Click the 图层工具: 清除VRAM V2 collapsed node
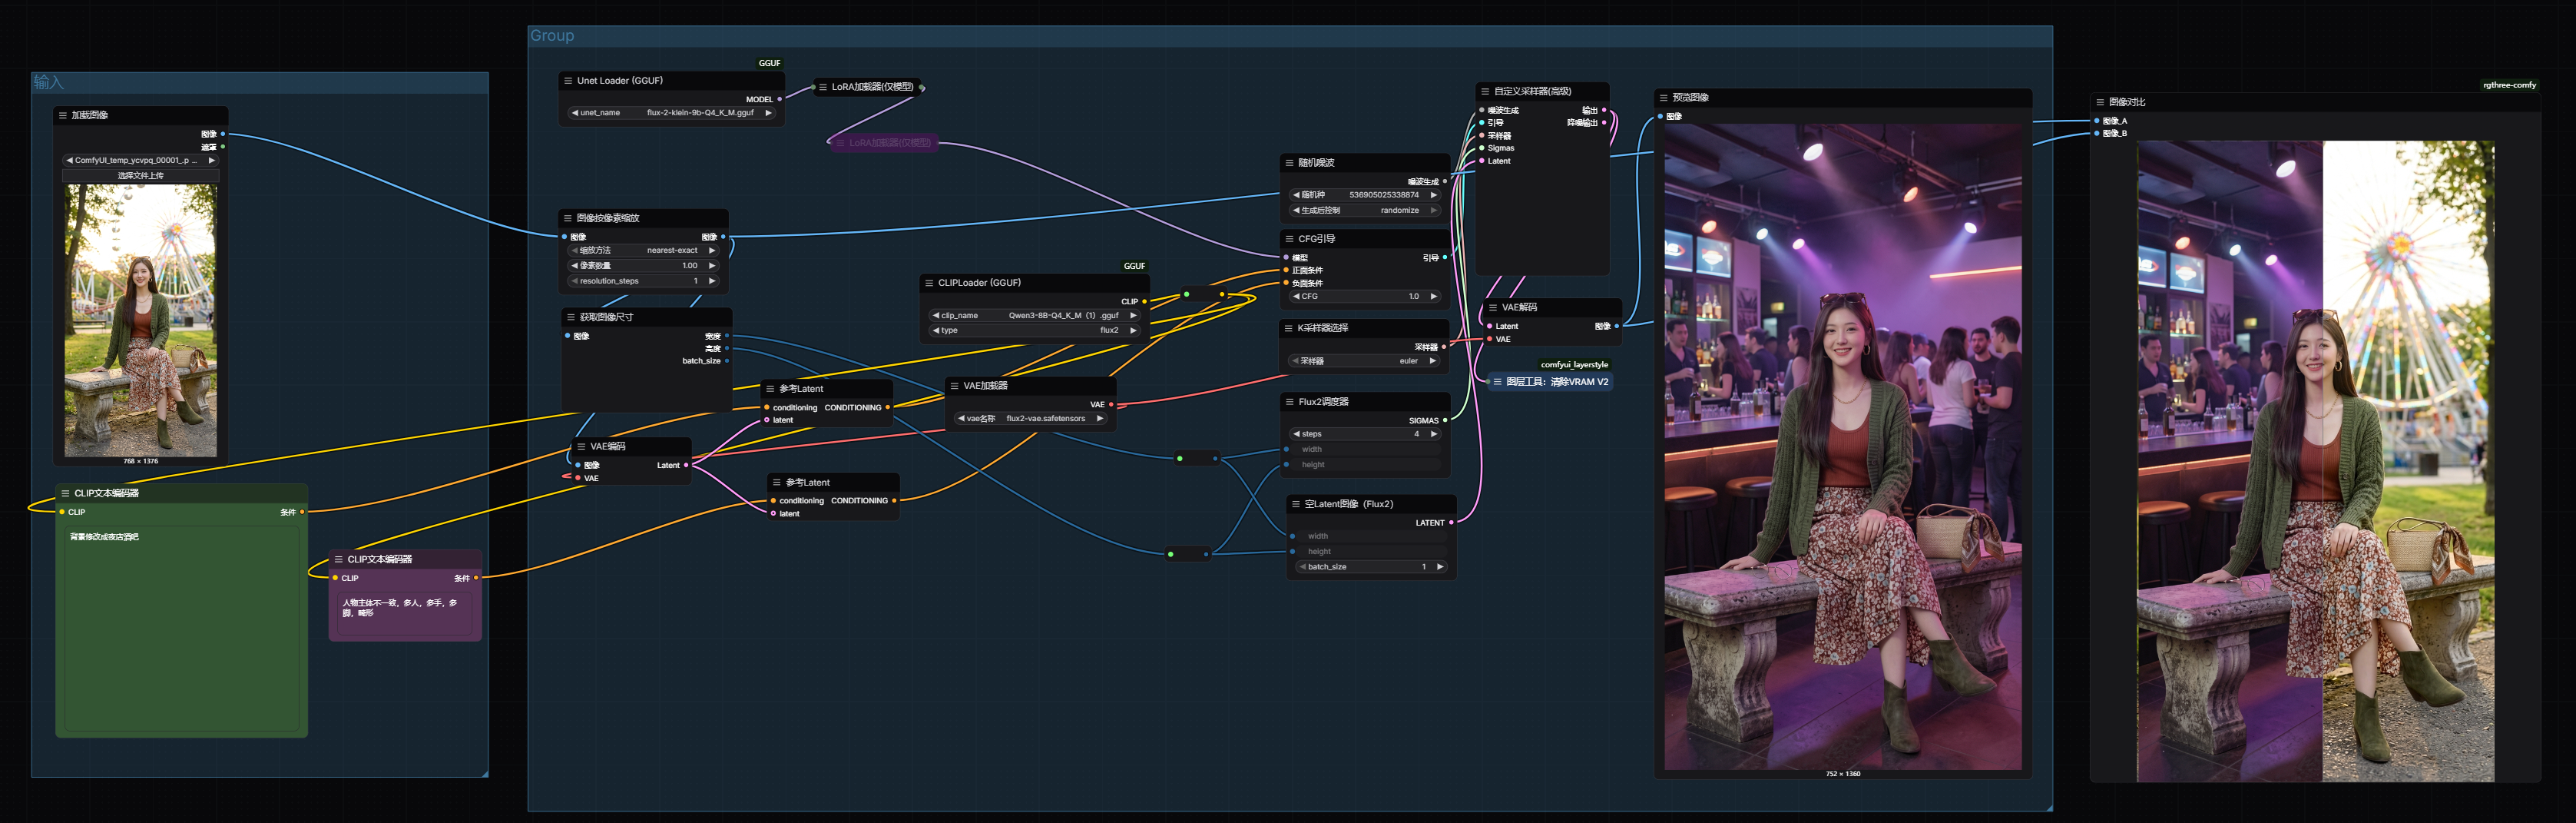Image resolution: width=2576 pixels, height=823 pixels. 1556,382
